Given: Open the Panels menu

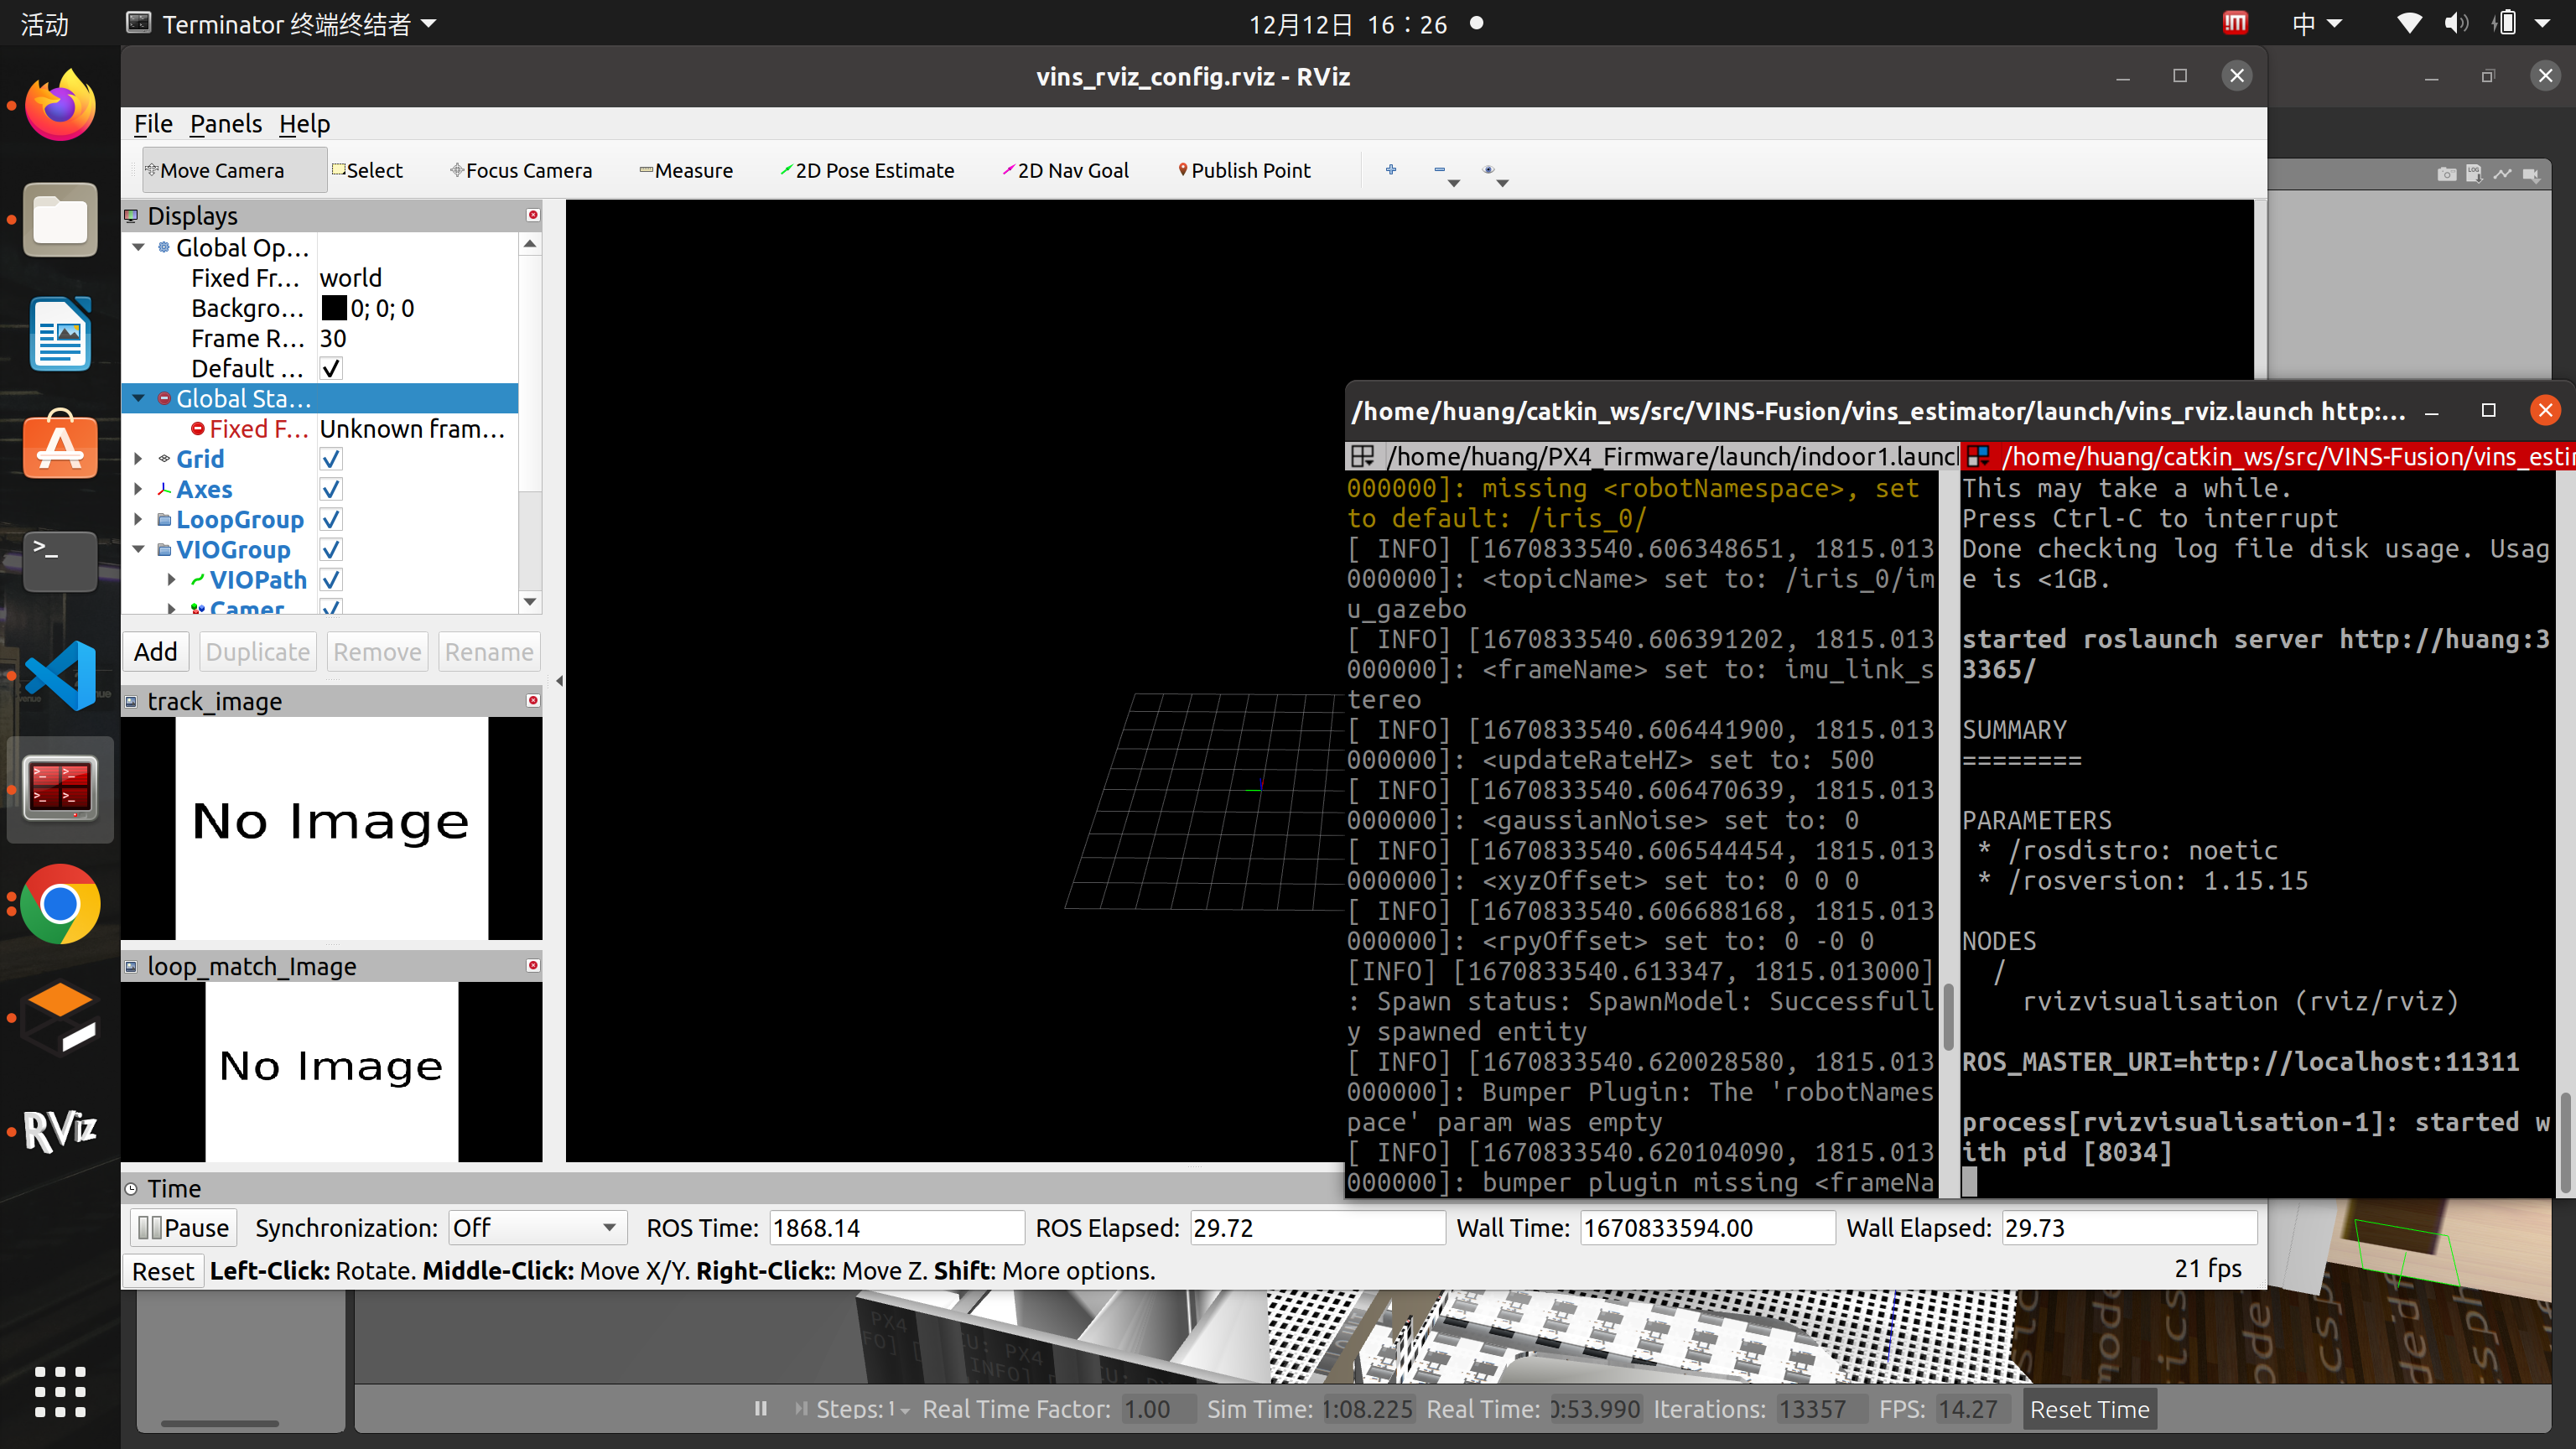Looking at the screenshot, I should coord(225,123).
